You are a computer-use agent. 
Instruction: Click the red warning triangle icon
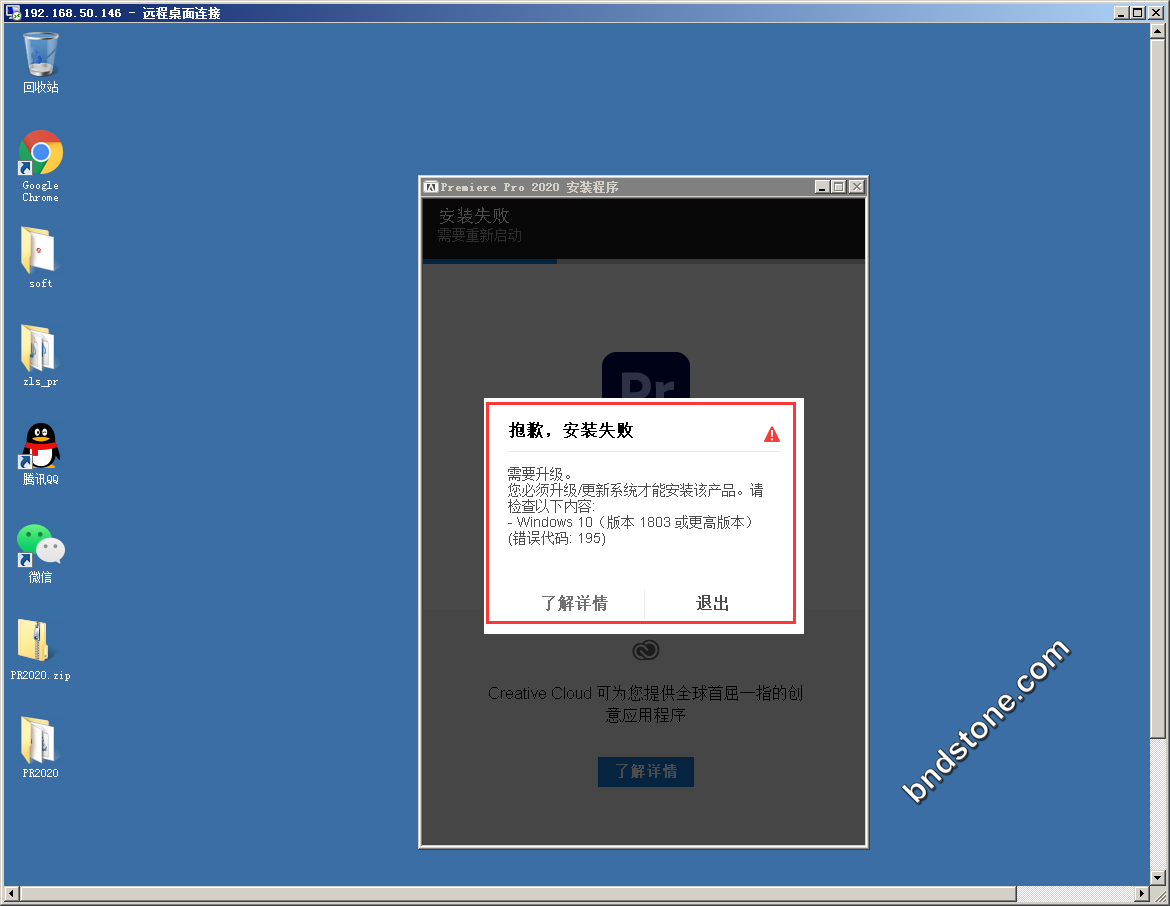click(x=772, y=434)
